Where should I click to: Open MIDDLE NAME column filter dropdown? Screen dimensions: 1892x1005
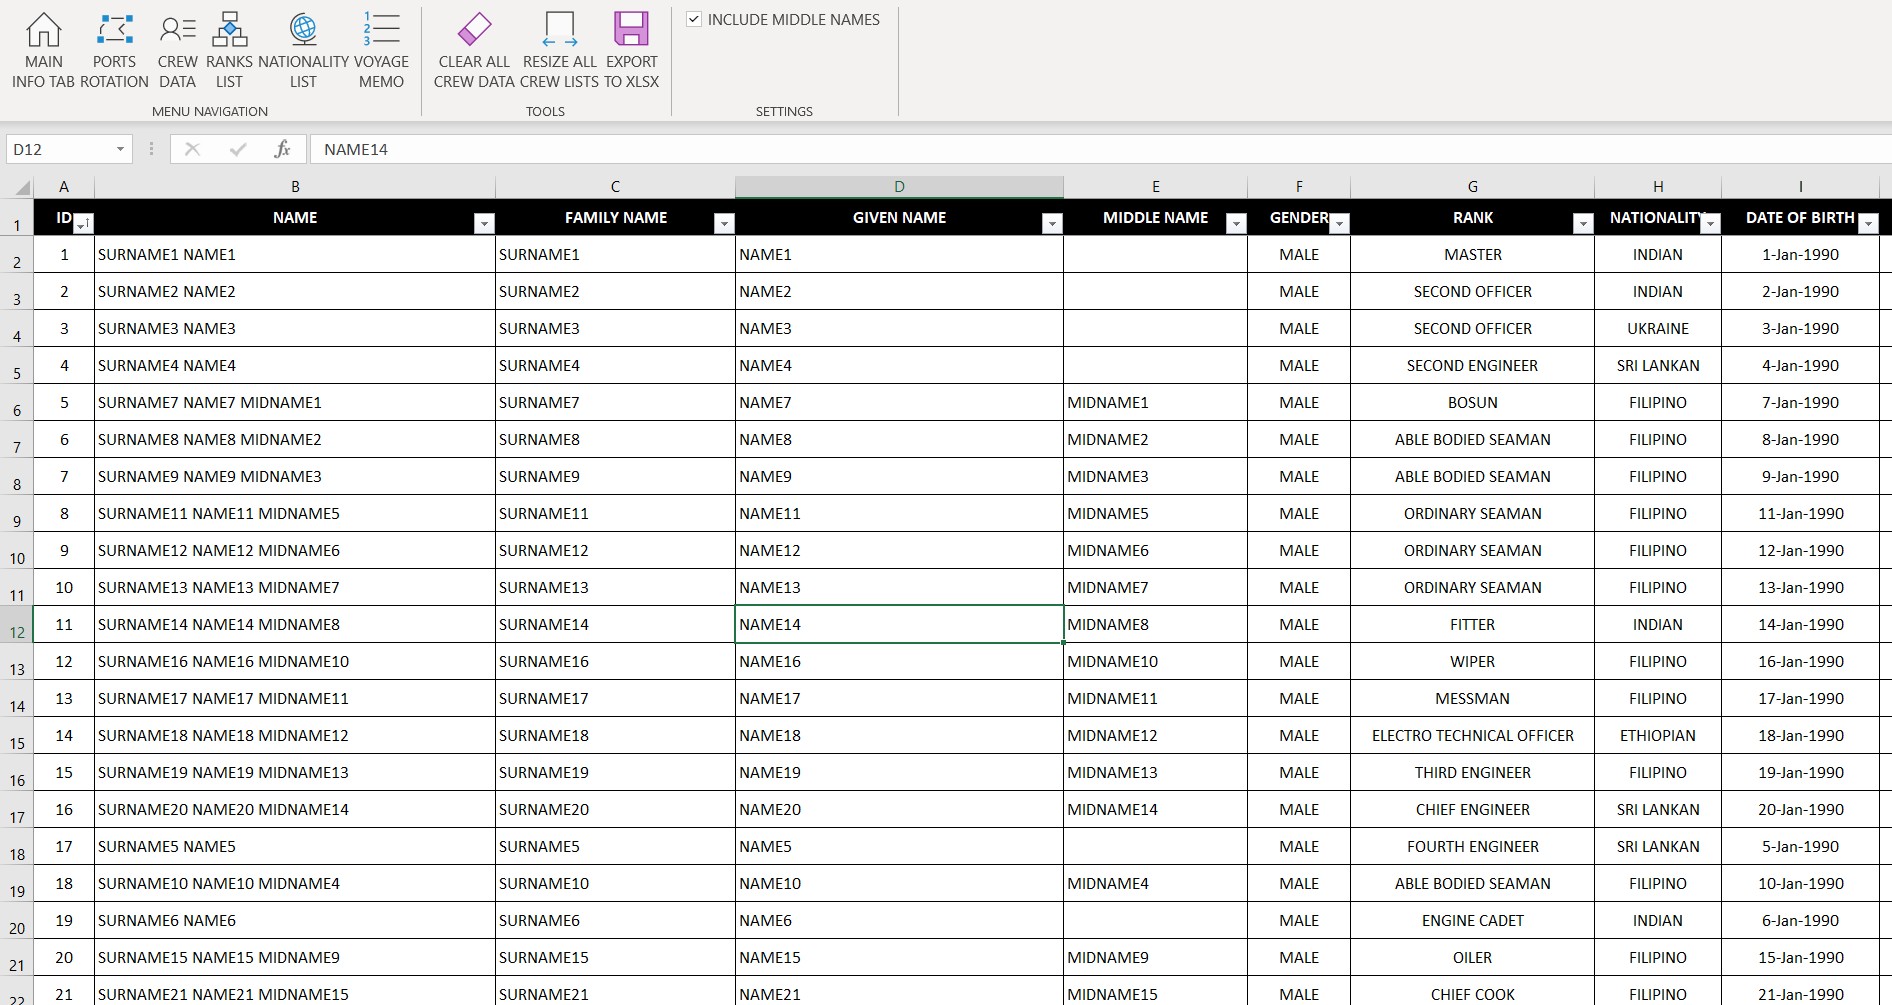click(1236, 224)
